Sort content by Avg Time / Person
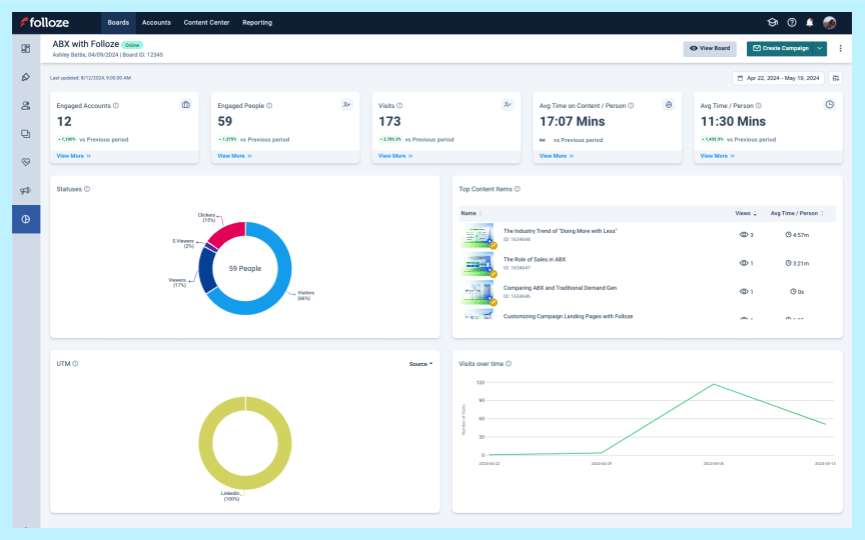 click(797, 213)
